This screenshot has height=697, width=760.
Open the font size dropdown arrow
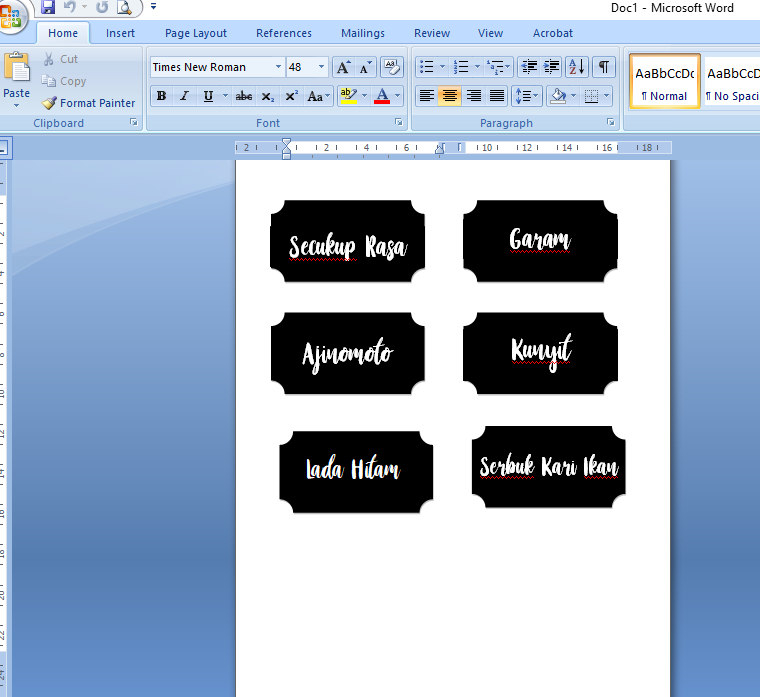(x=321, y=67)
